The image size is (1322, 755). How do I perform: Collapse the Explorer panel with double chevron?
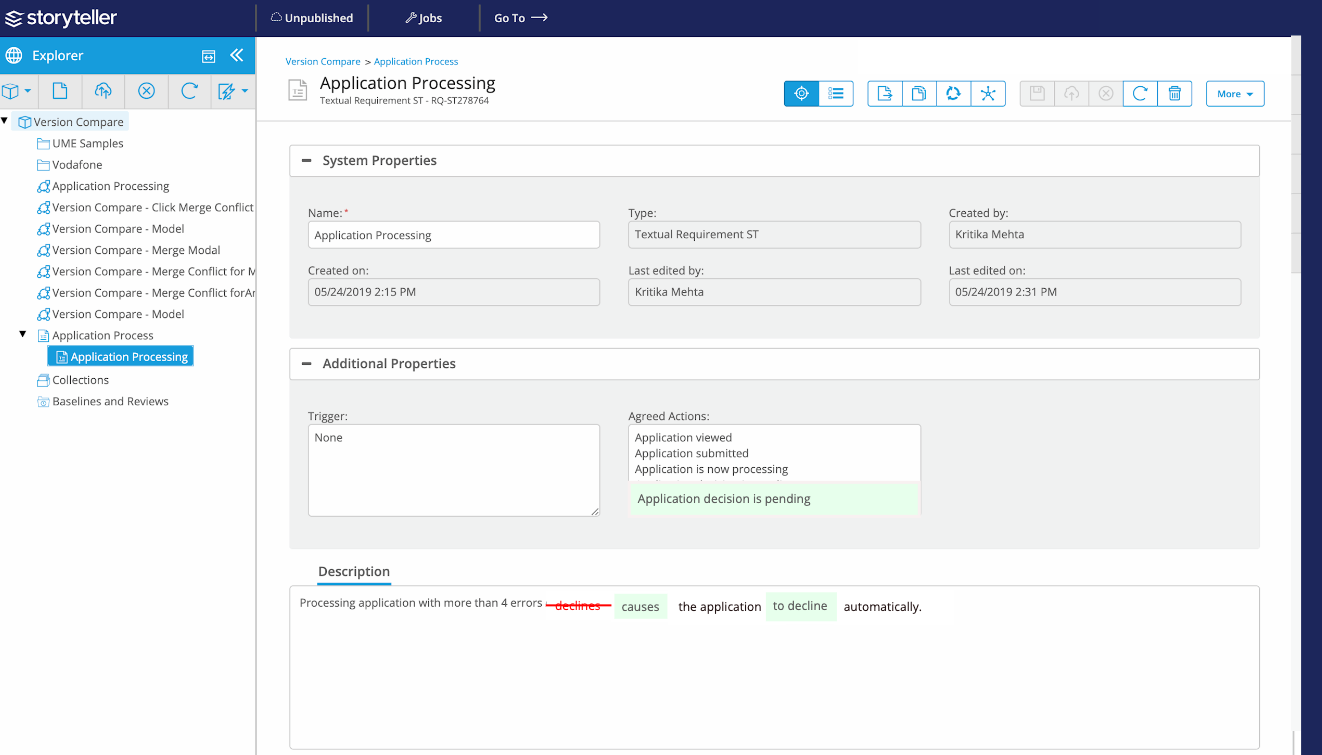[x=237, y=56]
